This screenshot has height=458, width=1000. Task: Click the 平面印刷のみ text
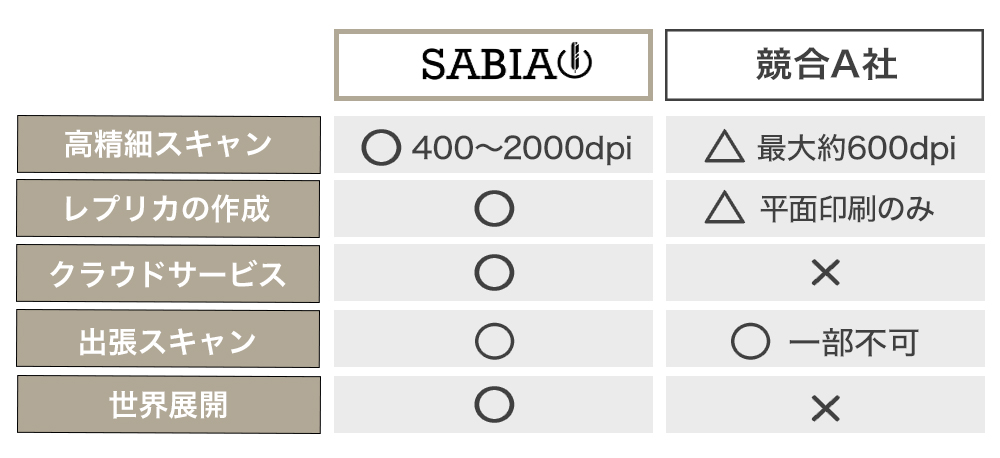click(x=847, y=209)
